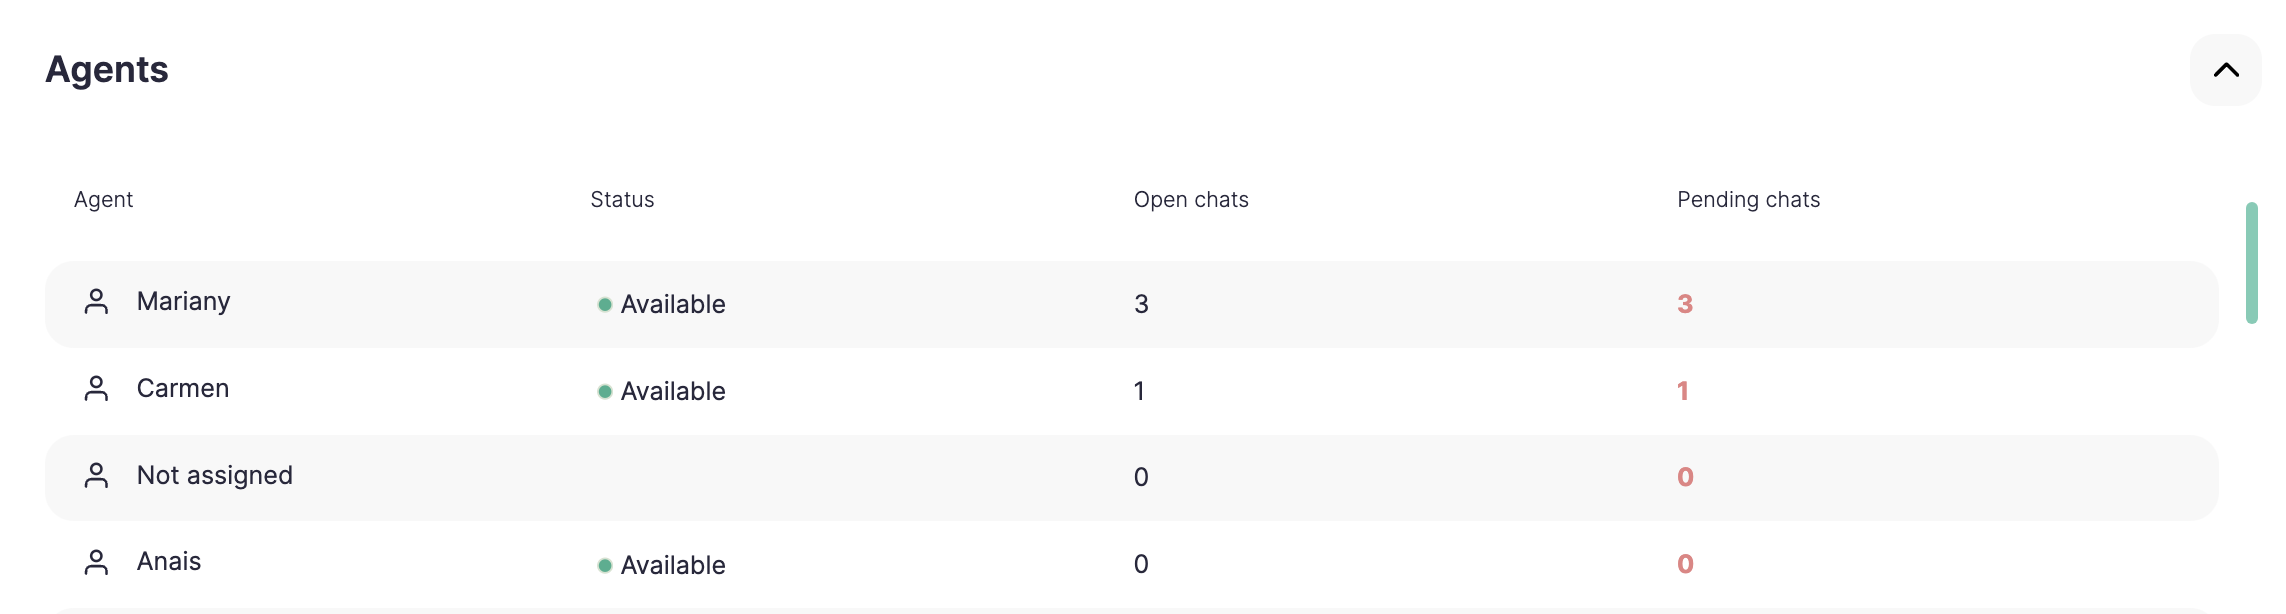Click Carmen's red pending chats number
The width and height of the screenshot is (2286, 614).
point(1683,391)
